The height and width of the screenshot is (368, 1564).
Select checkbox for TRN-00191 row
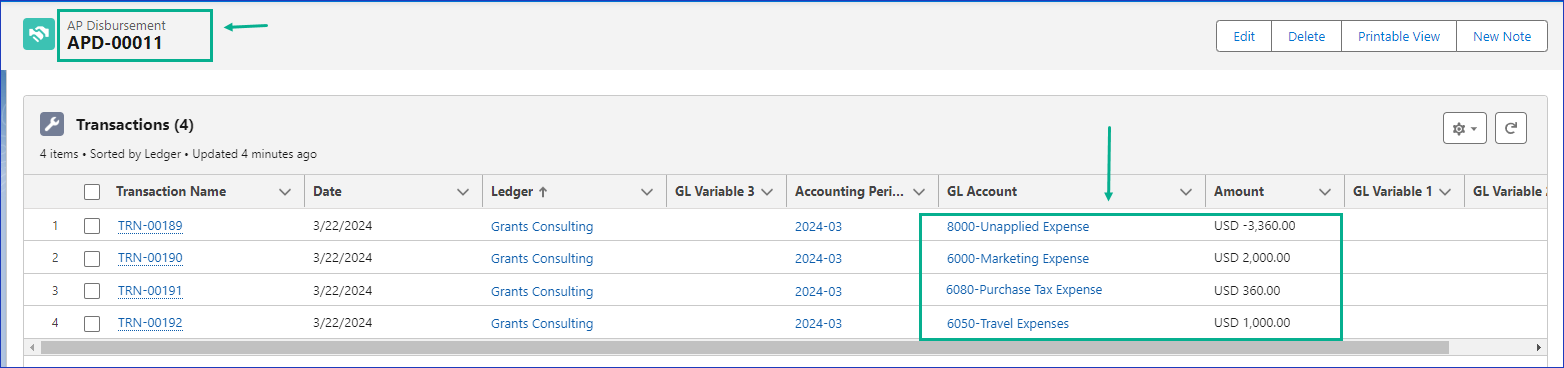92,291
